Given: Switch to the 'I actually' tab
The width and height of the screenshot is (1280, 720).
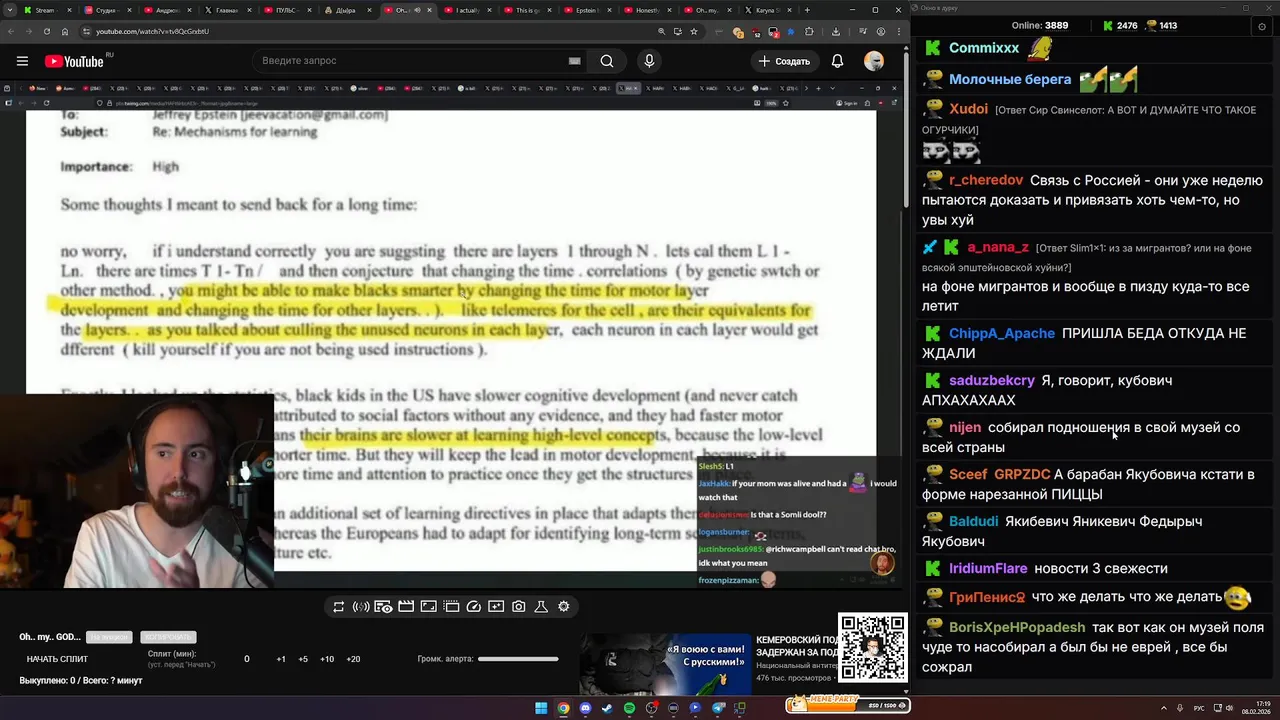Looking at the screenshot, I should point(466,10).
